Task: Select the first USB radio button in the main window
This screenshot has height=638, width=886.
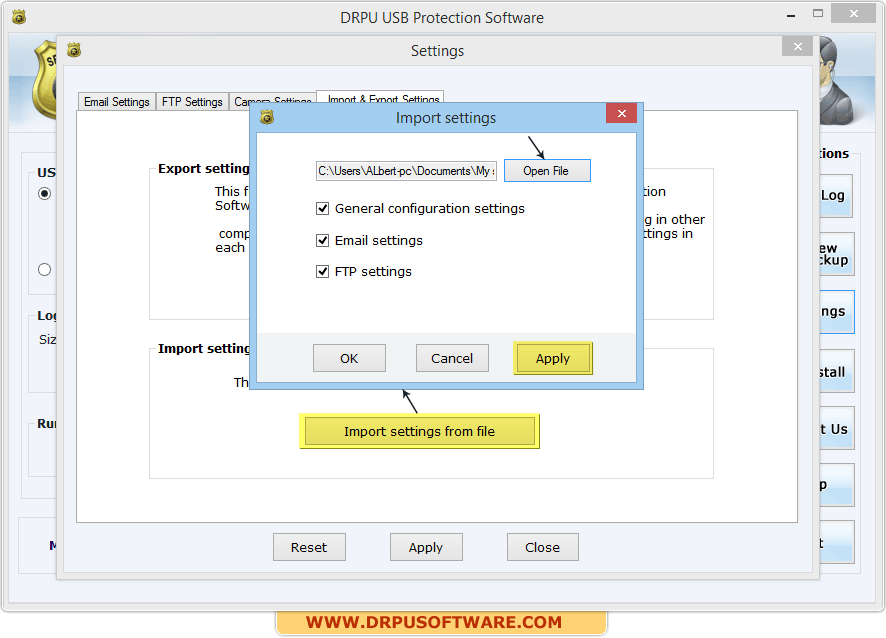Action: 45,194
